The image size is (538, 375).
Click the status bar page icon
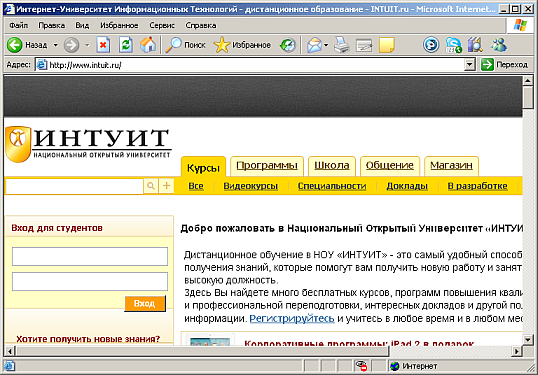coord(10,366)
